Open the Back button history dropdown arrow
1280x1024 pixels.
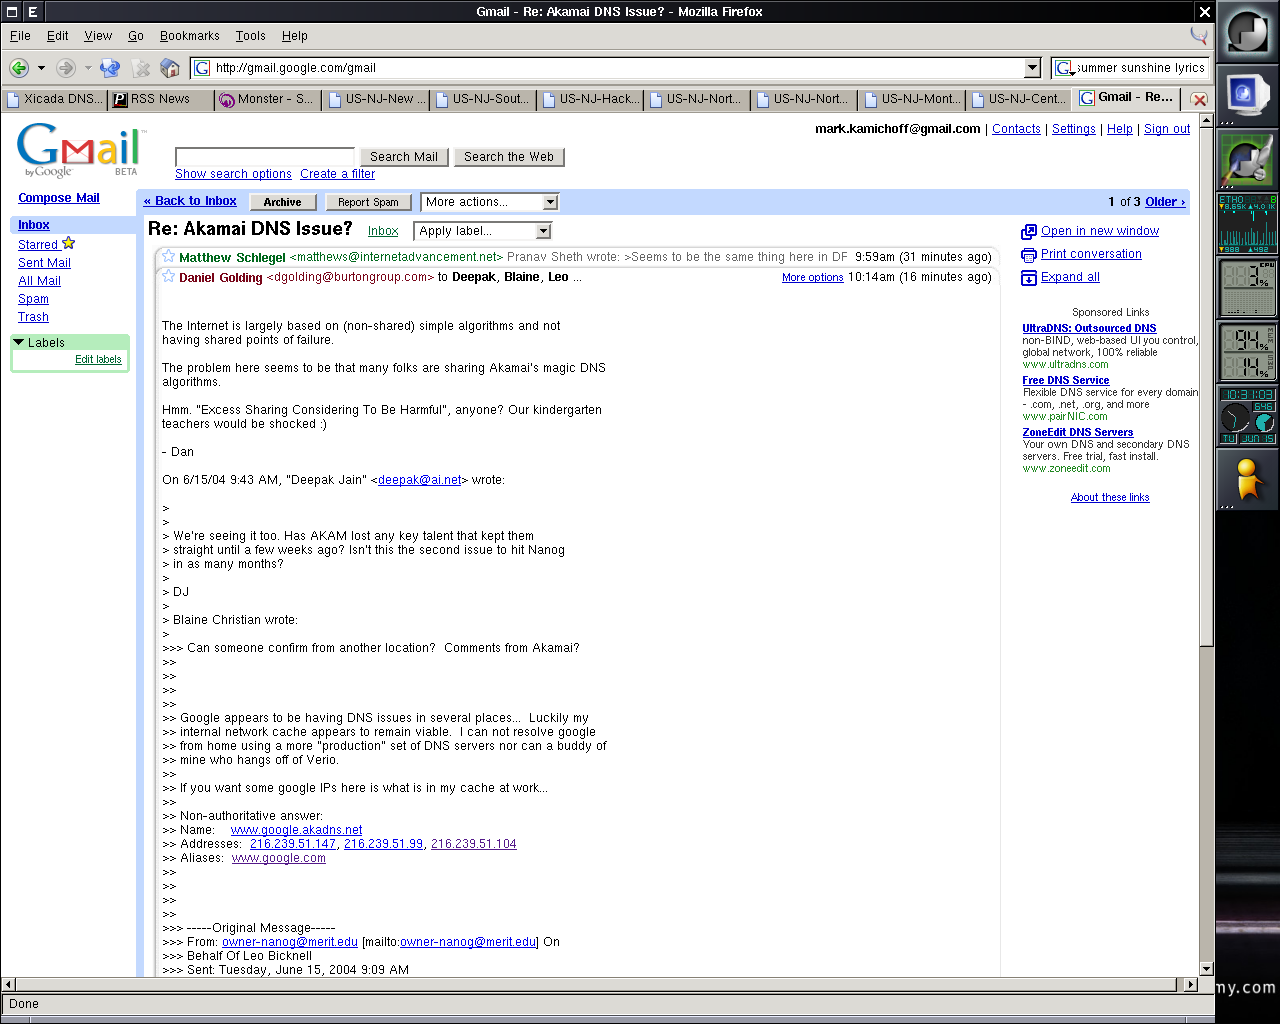click(x=41, y=68)
